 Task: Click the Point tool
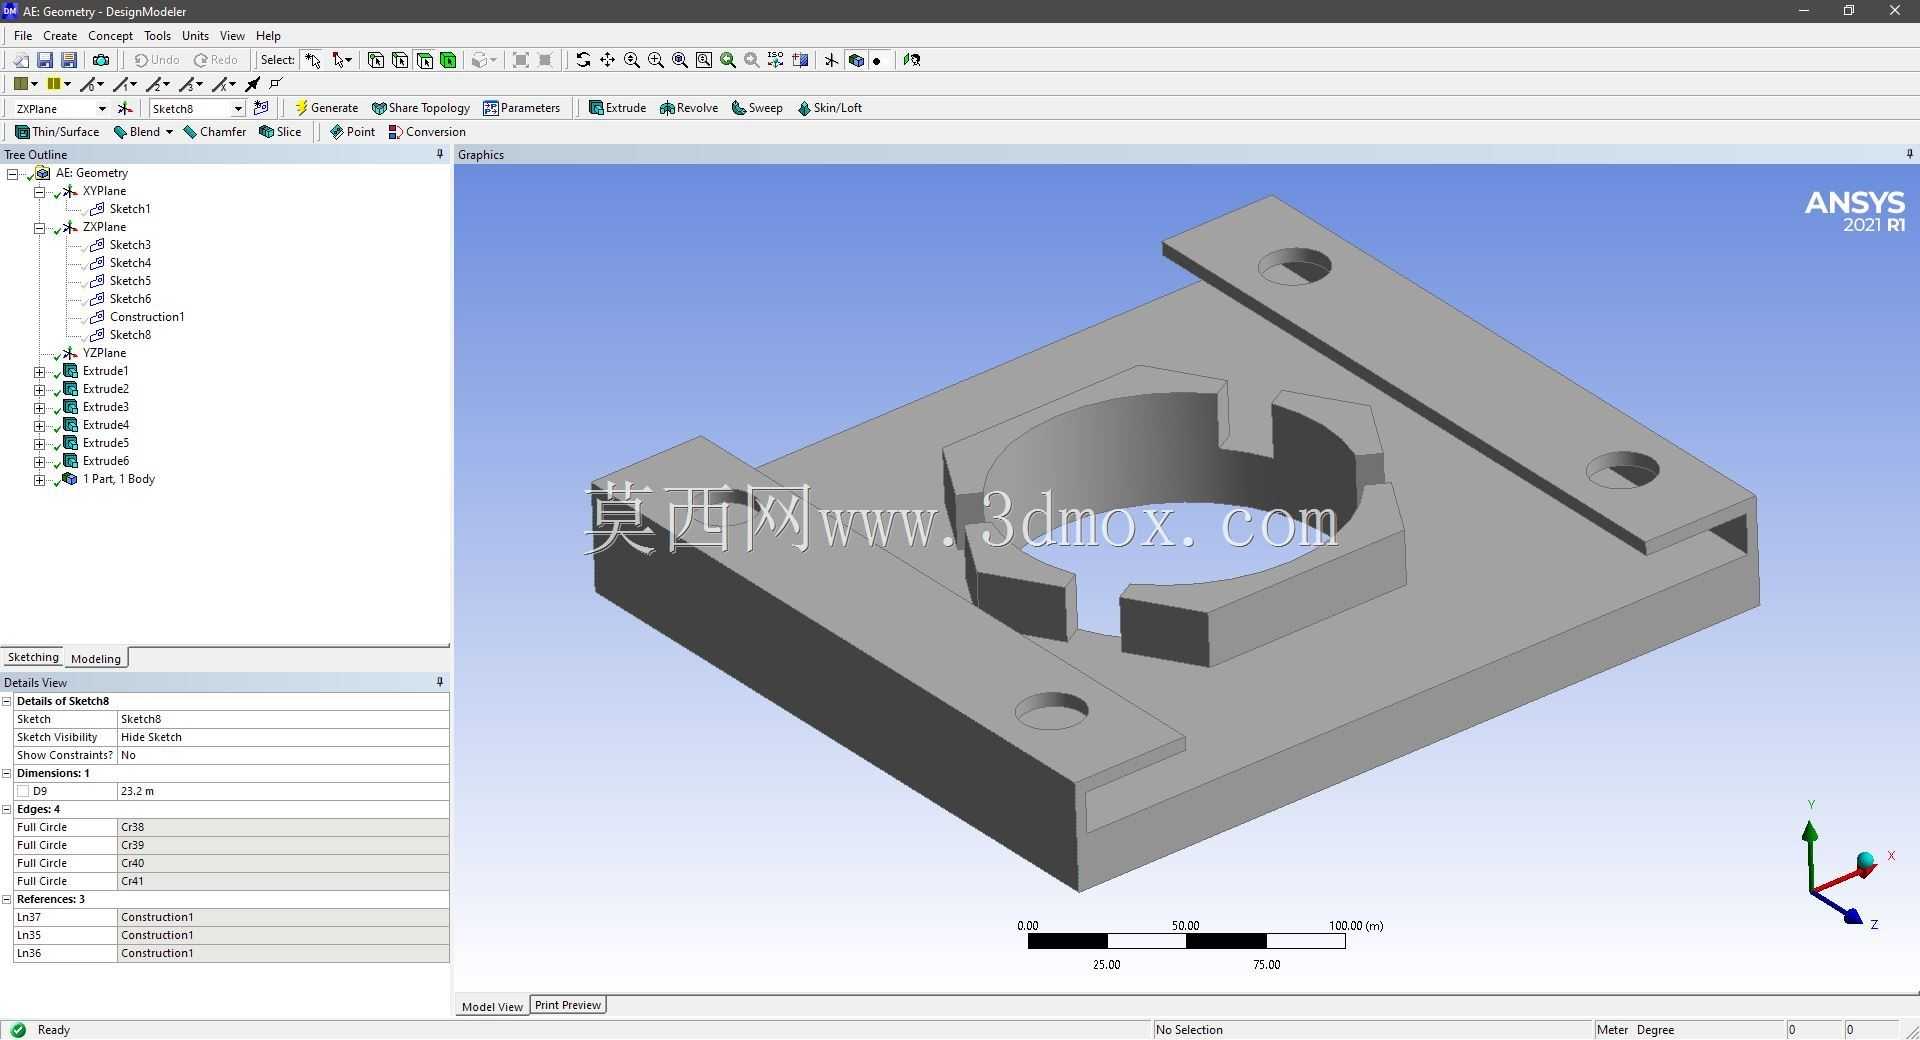click(x=352, y=132)
